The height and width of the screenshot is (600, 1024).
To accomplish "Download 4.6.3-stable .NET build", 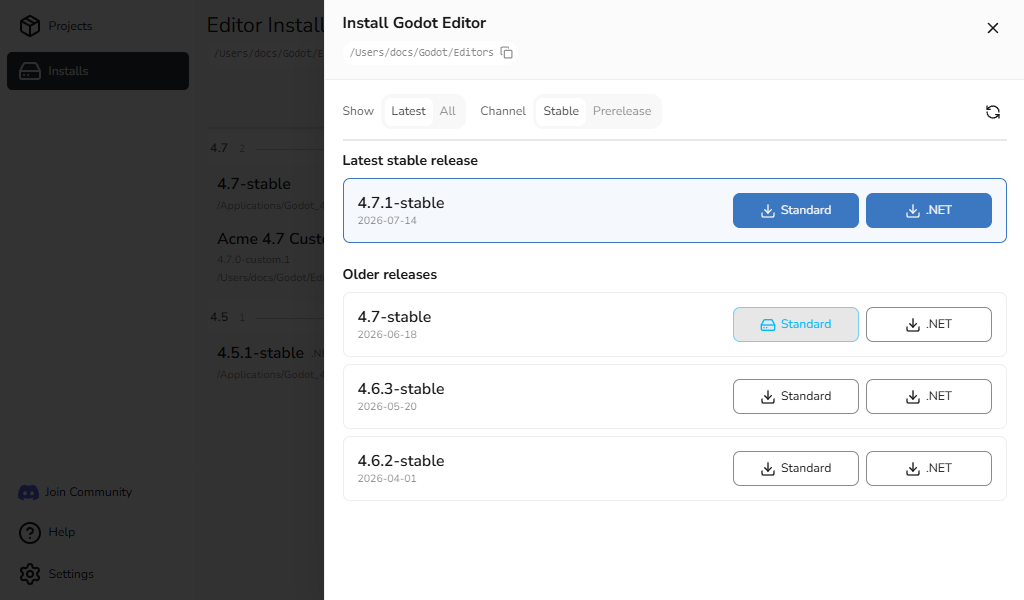I will pos(929,396).
